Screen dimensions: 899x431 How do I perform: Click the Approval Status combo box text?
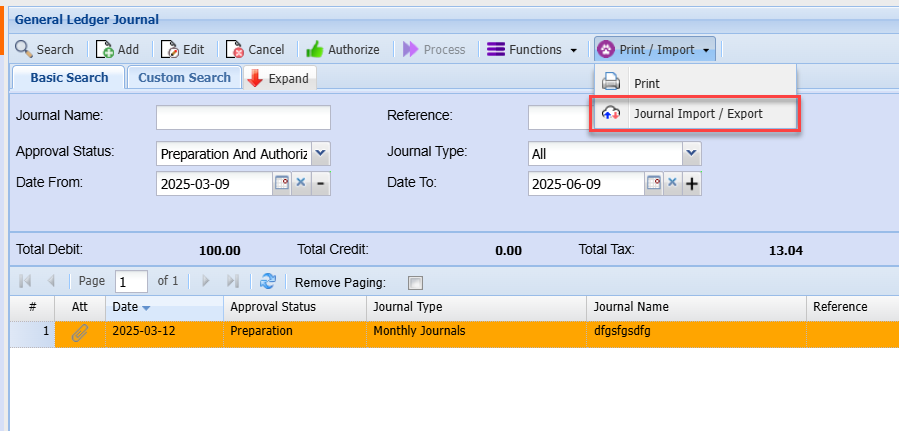234,154
